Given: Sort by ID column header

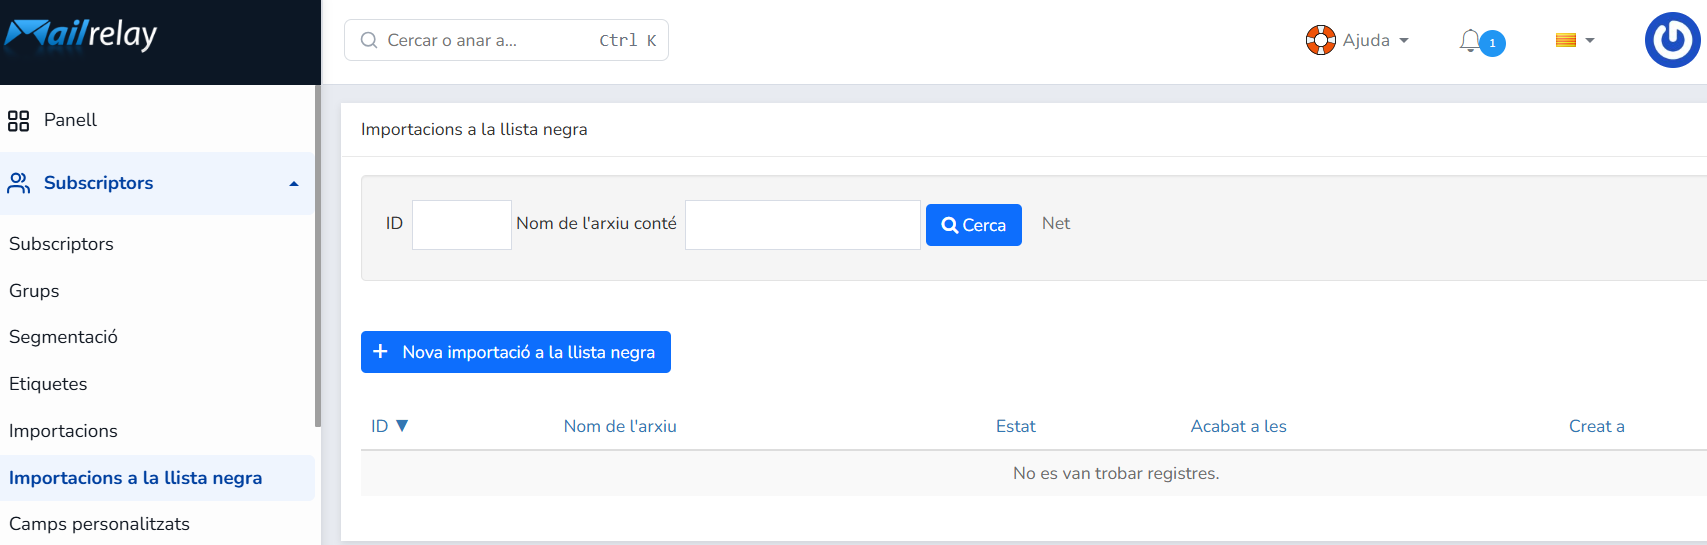Looking at the screenshot, I should pos(380,426).
